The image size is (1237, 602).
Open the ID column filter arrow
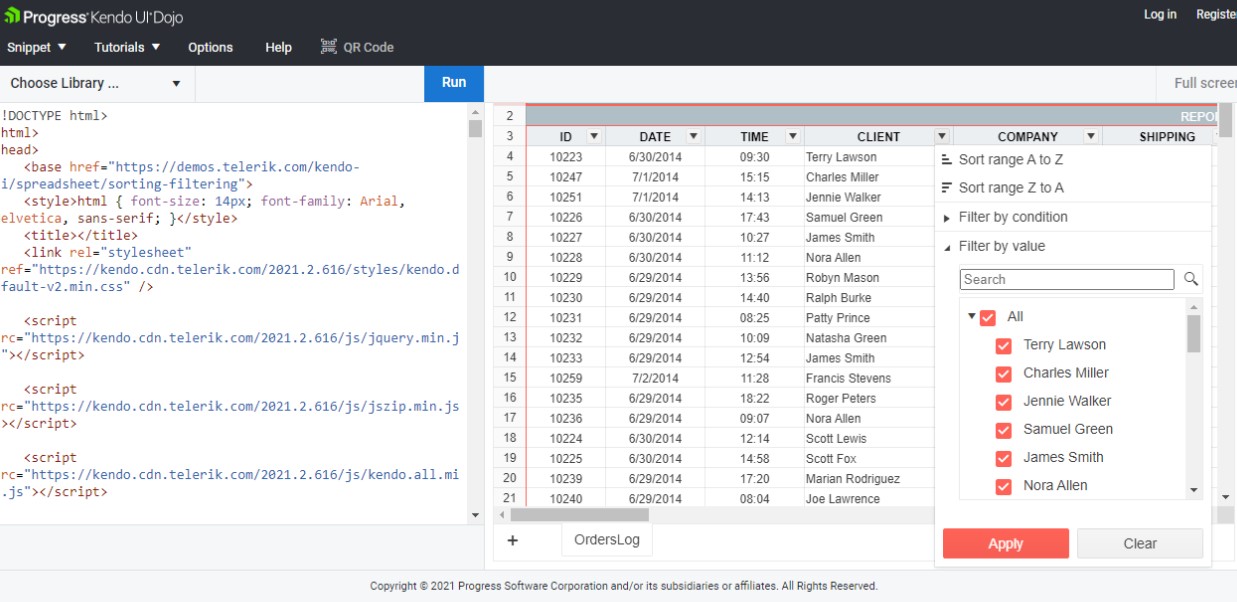[593, 137]
